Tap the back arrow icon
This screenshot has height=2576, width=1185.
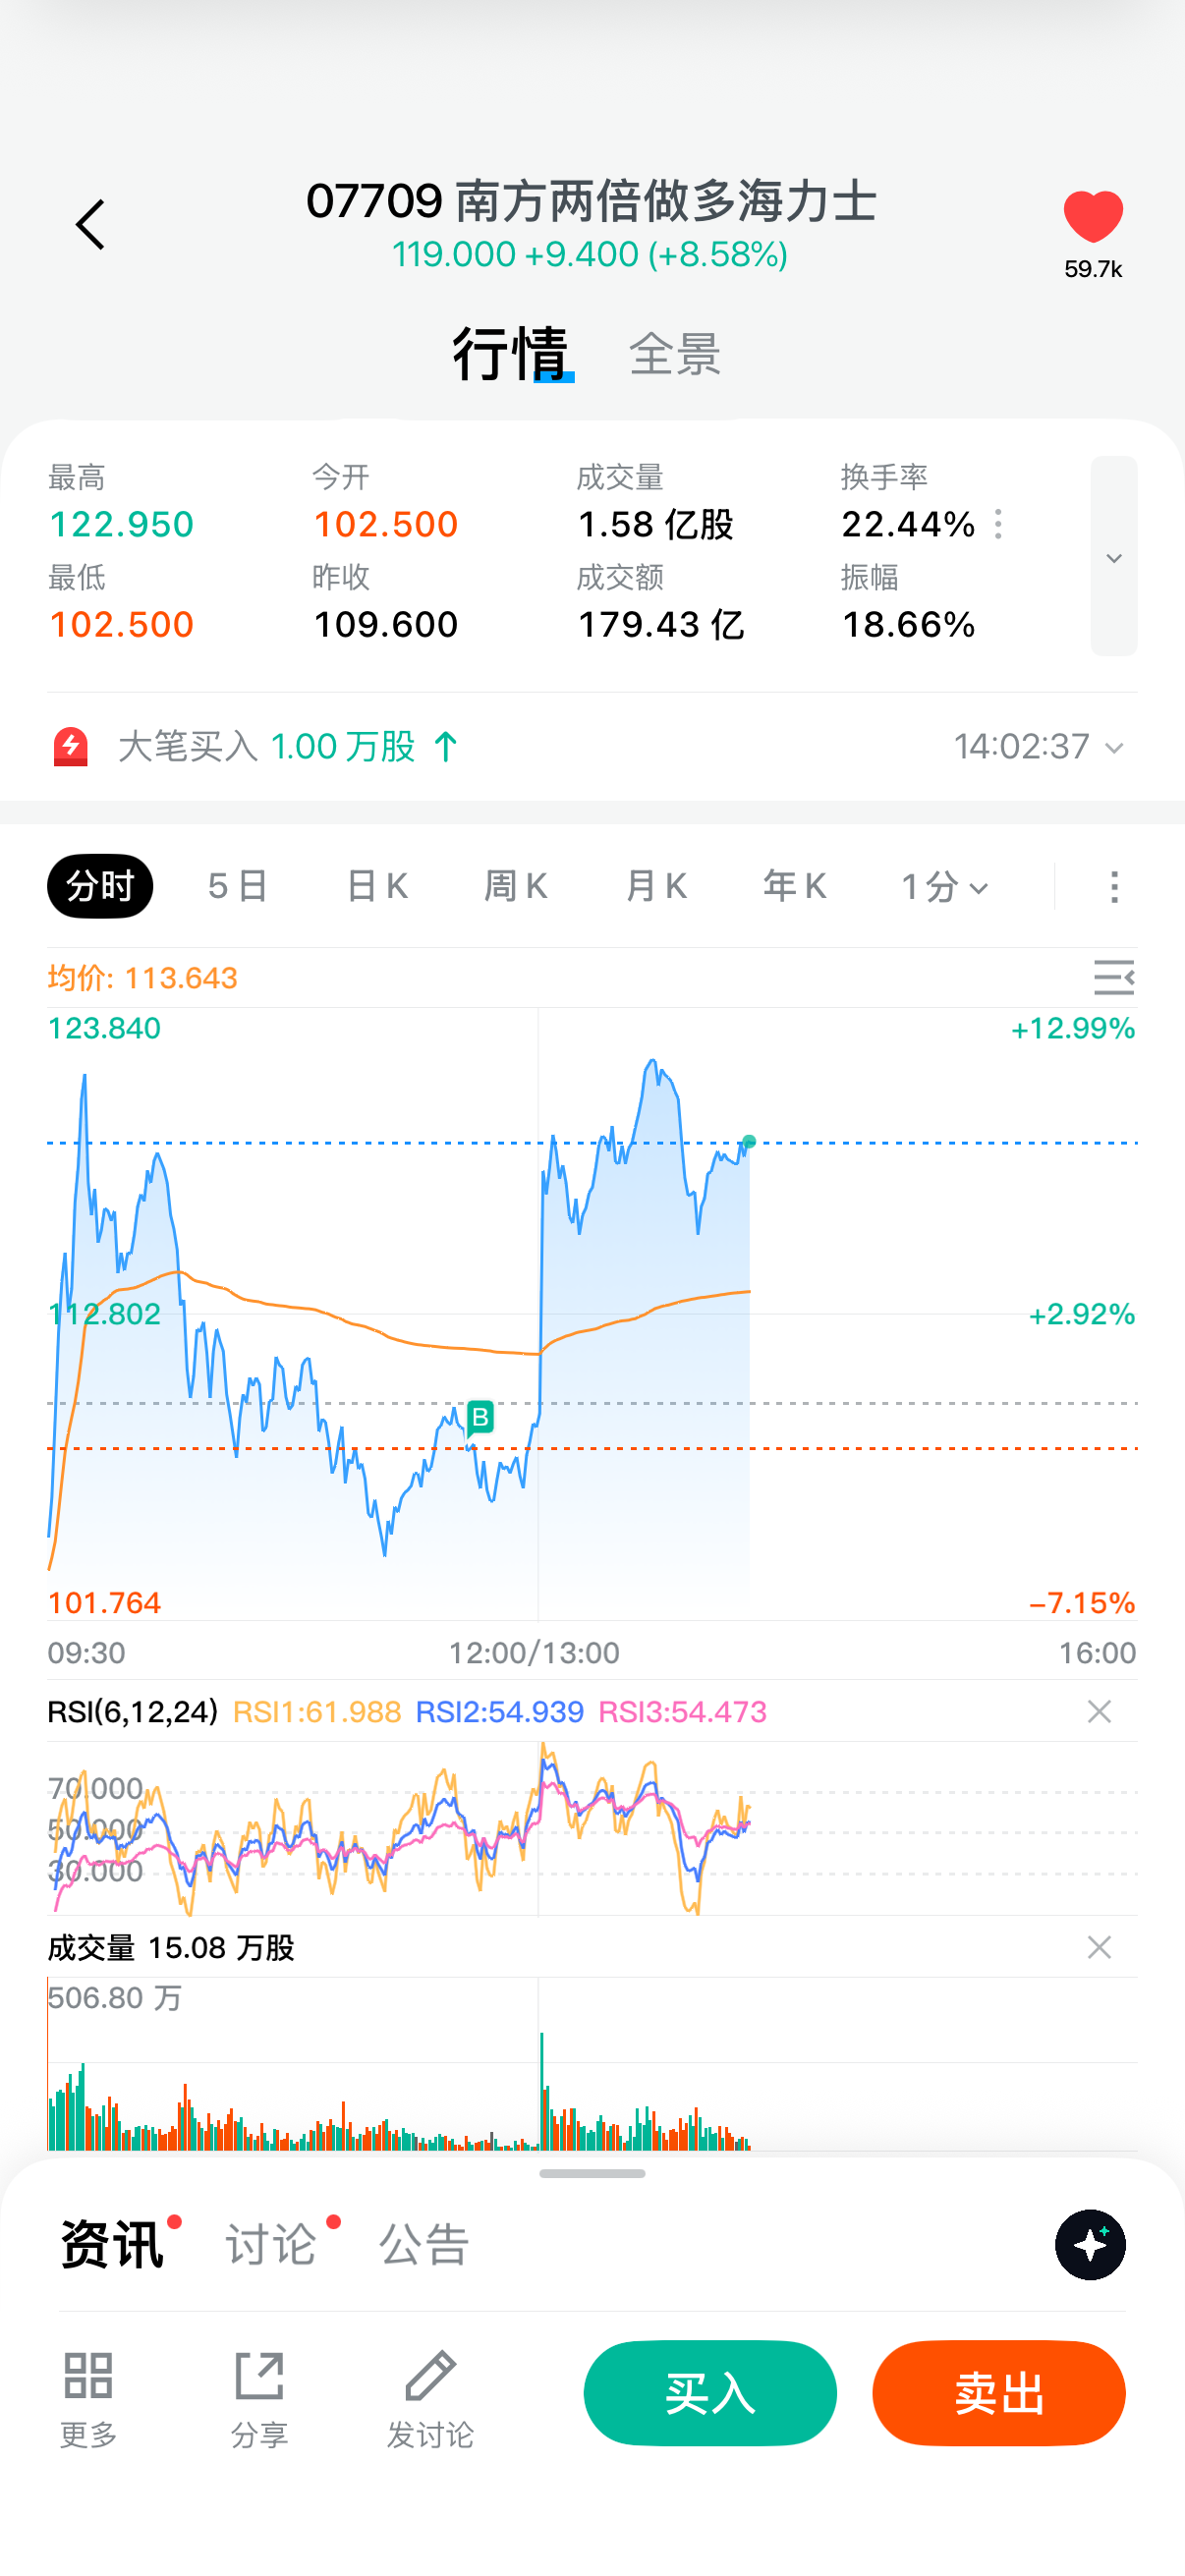(x=90, y=224)
